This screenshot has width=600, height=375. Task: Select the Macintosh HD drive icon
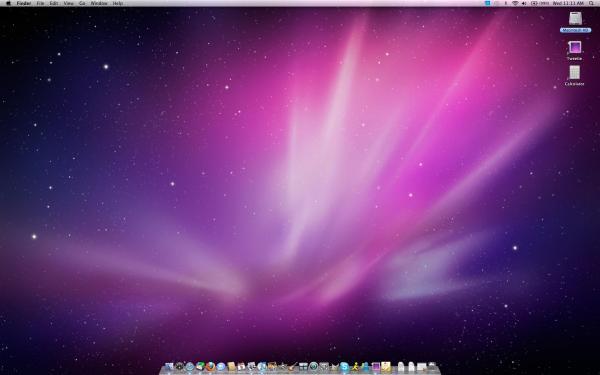click(575, 18)
